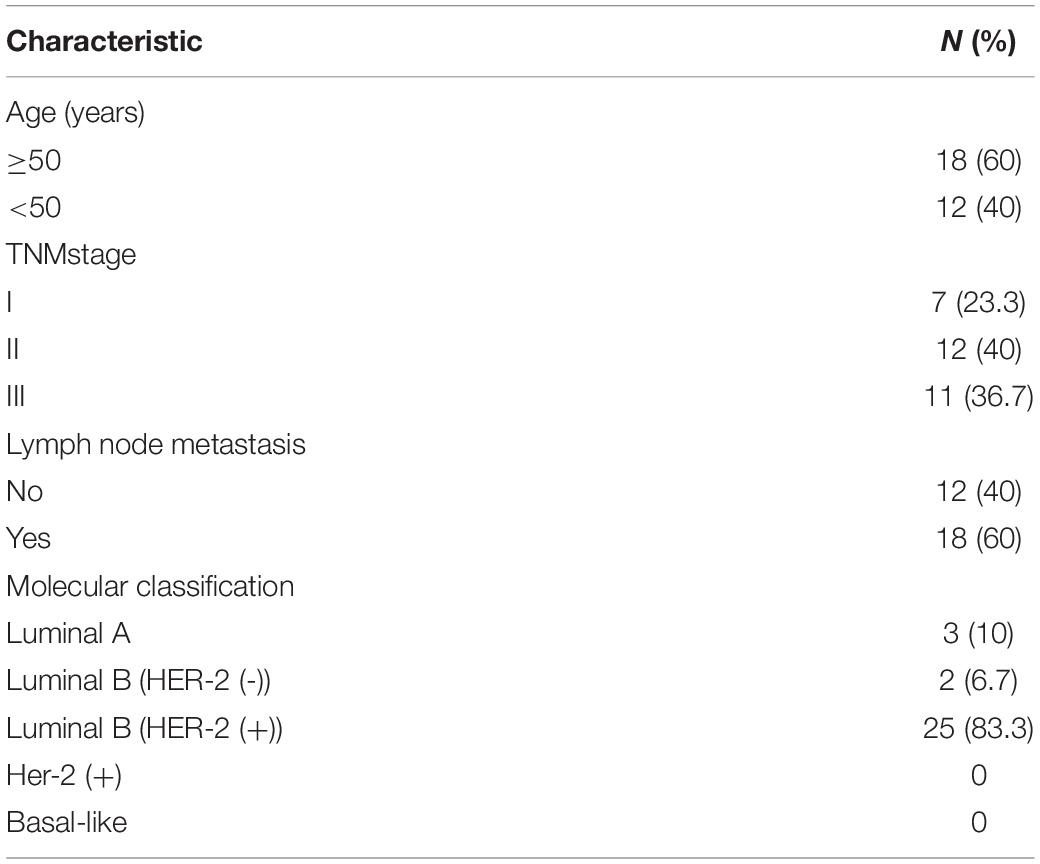The height and width of the screenshot is (864, 1040).
Task: Click the Lymph node metastasis label
Action: [x=156, y=444]
